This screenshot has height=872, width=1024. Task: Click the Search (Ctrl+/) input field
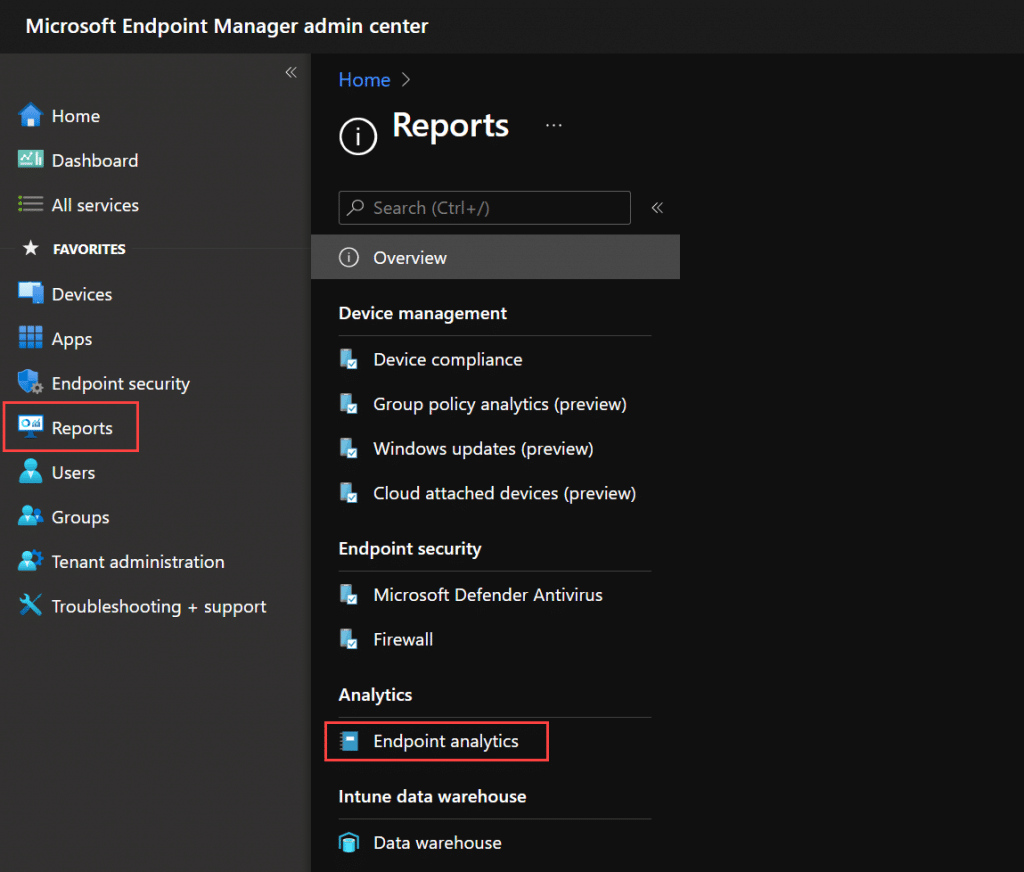[485, 208]
